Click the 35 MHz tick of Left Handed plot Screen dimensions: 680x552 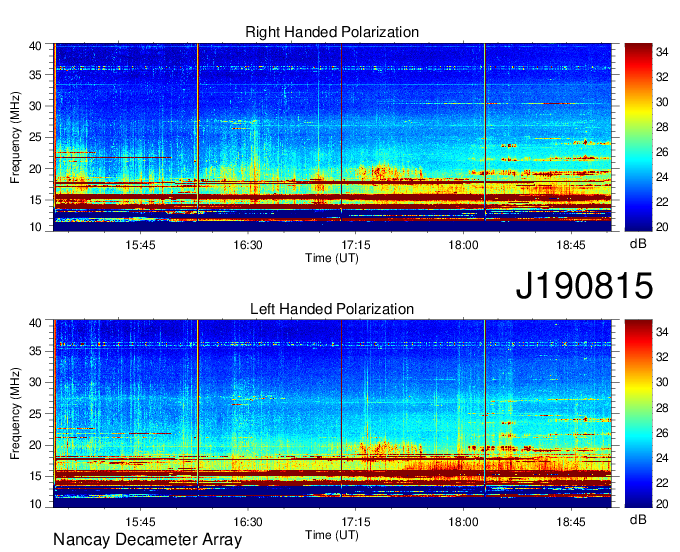[35, 351]
